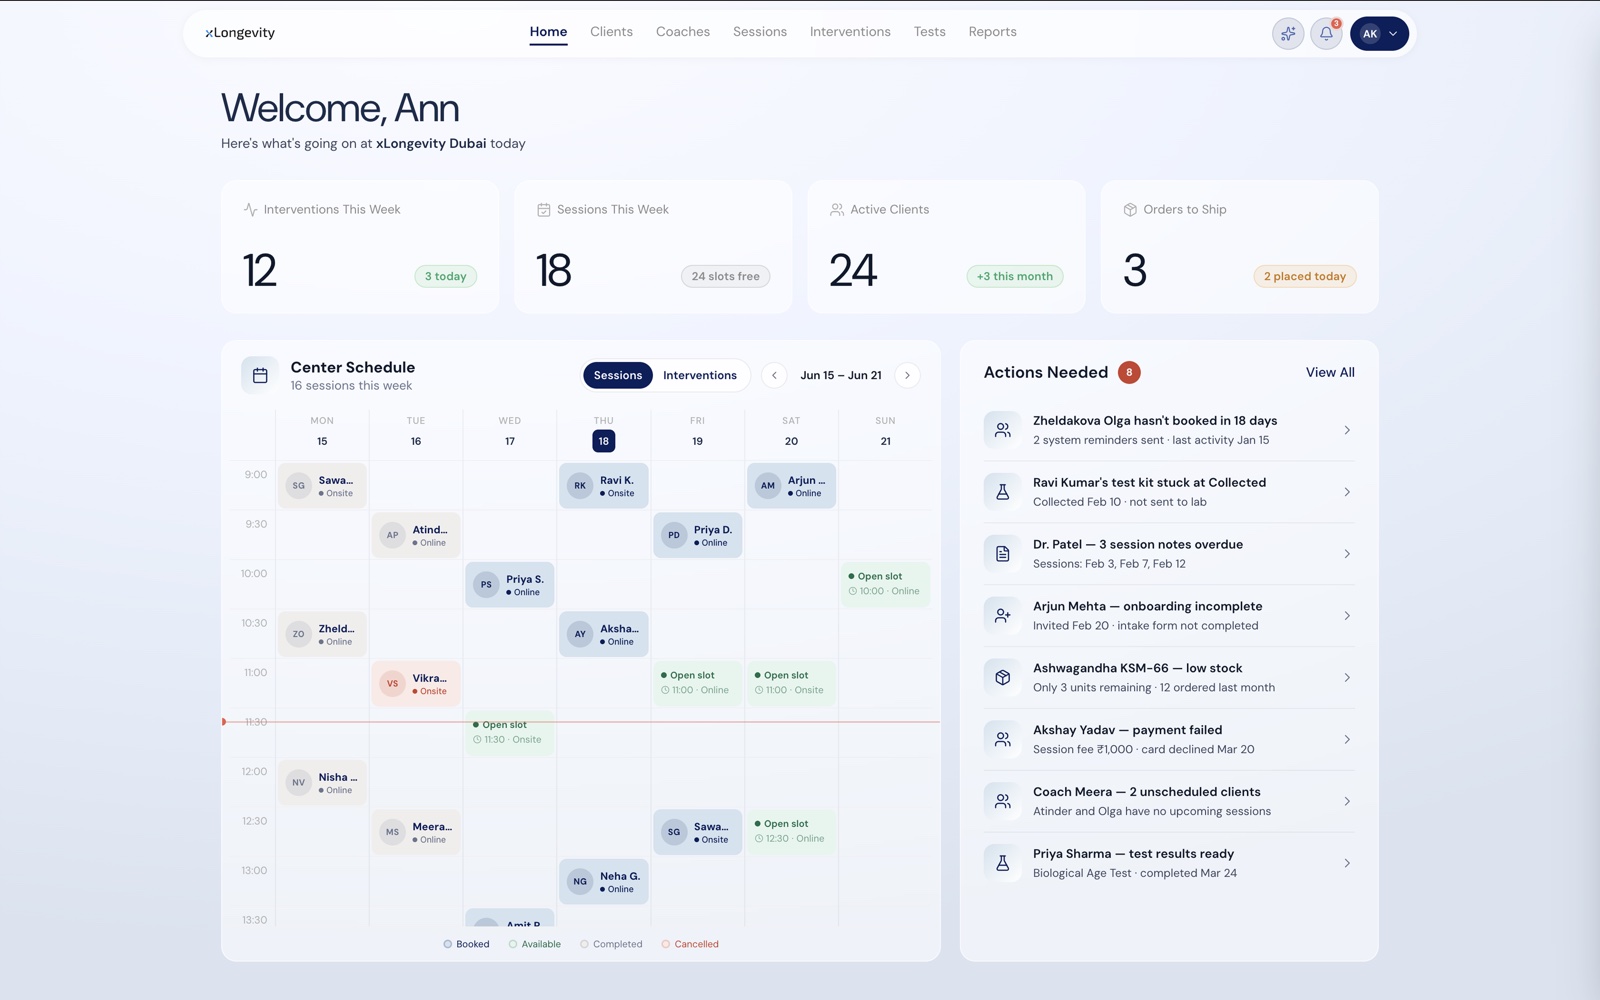
Task: Open the PS avatar Priya S. session
Action: [510, 585]
